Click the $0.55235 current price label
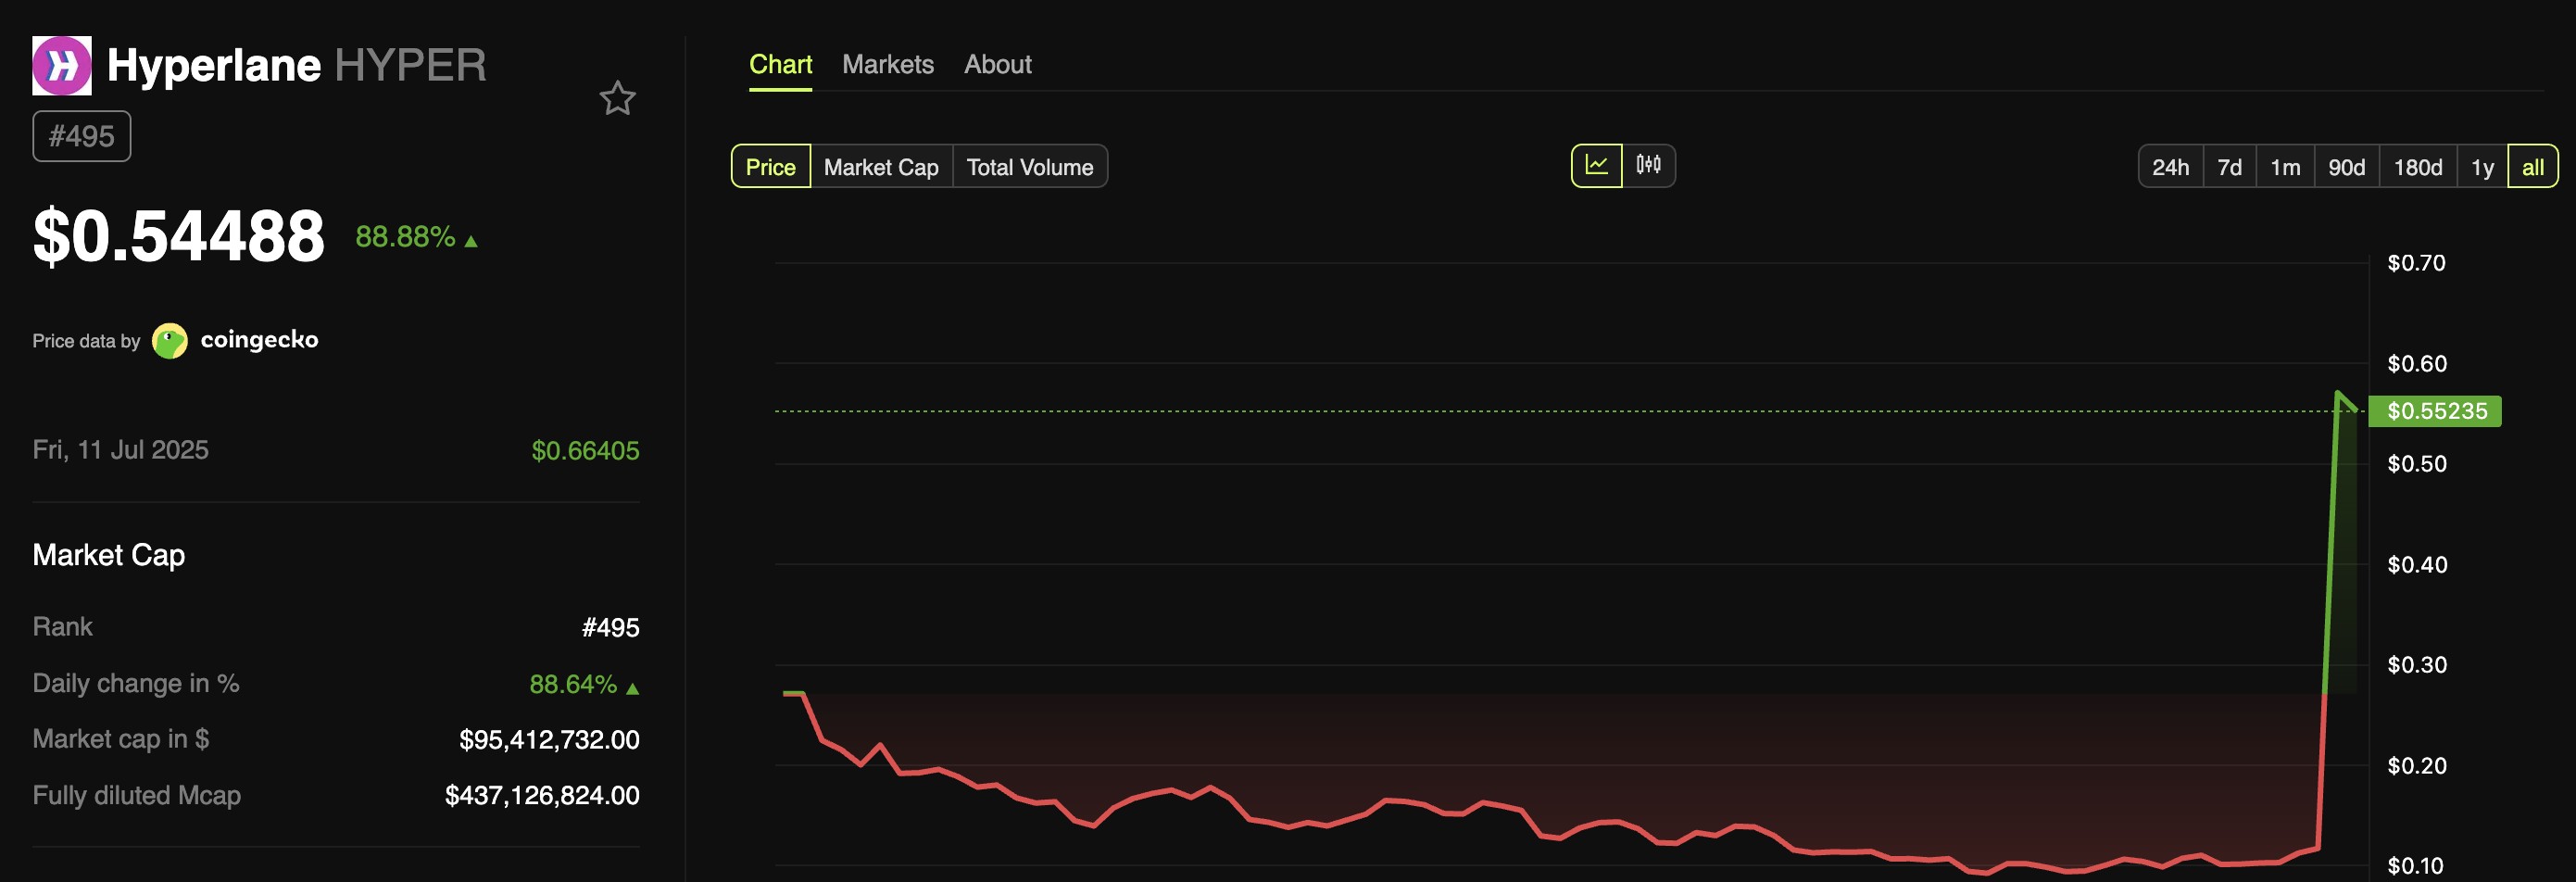Image resolution: width=2576 pixels, height=882 pixels. tap(2435, 411)
